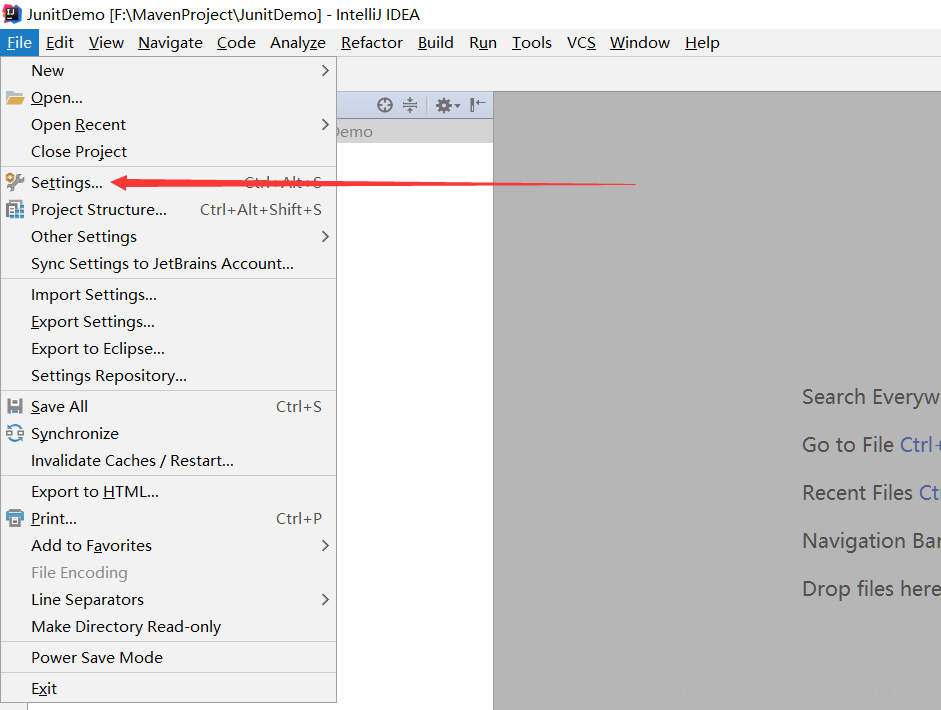941x710 pixels.
Task: Open the File menu
Action: [x=19, y=43]
